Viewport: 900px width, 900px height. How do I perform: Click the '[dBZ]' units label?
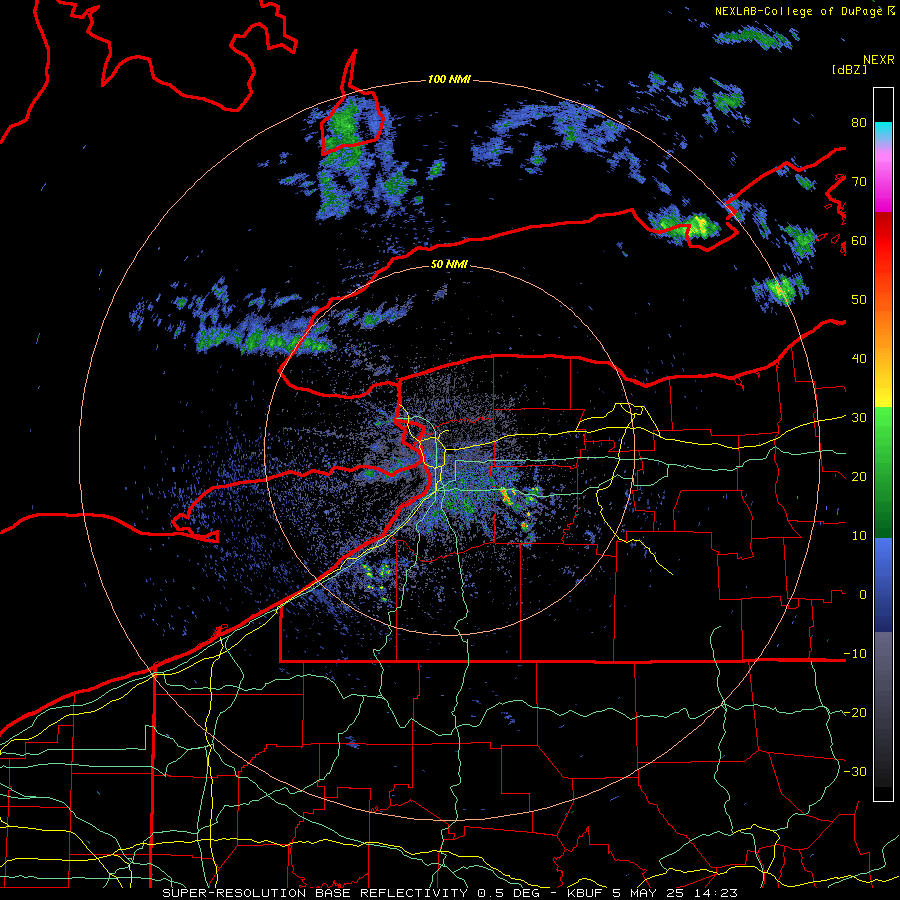849,69
